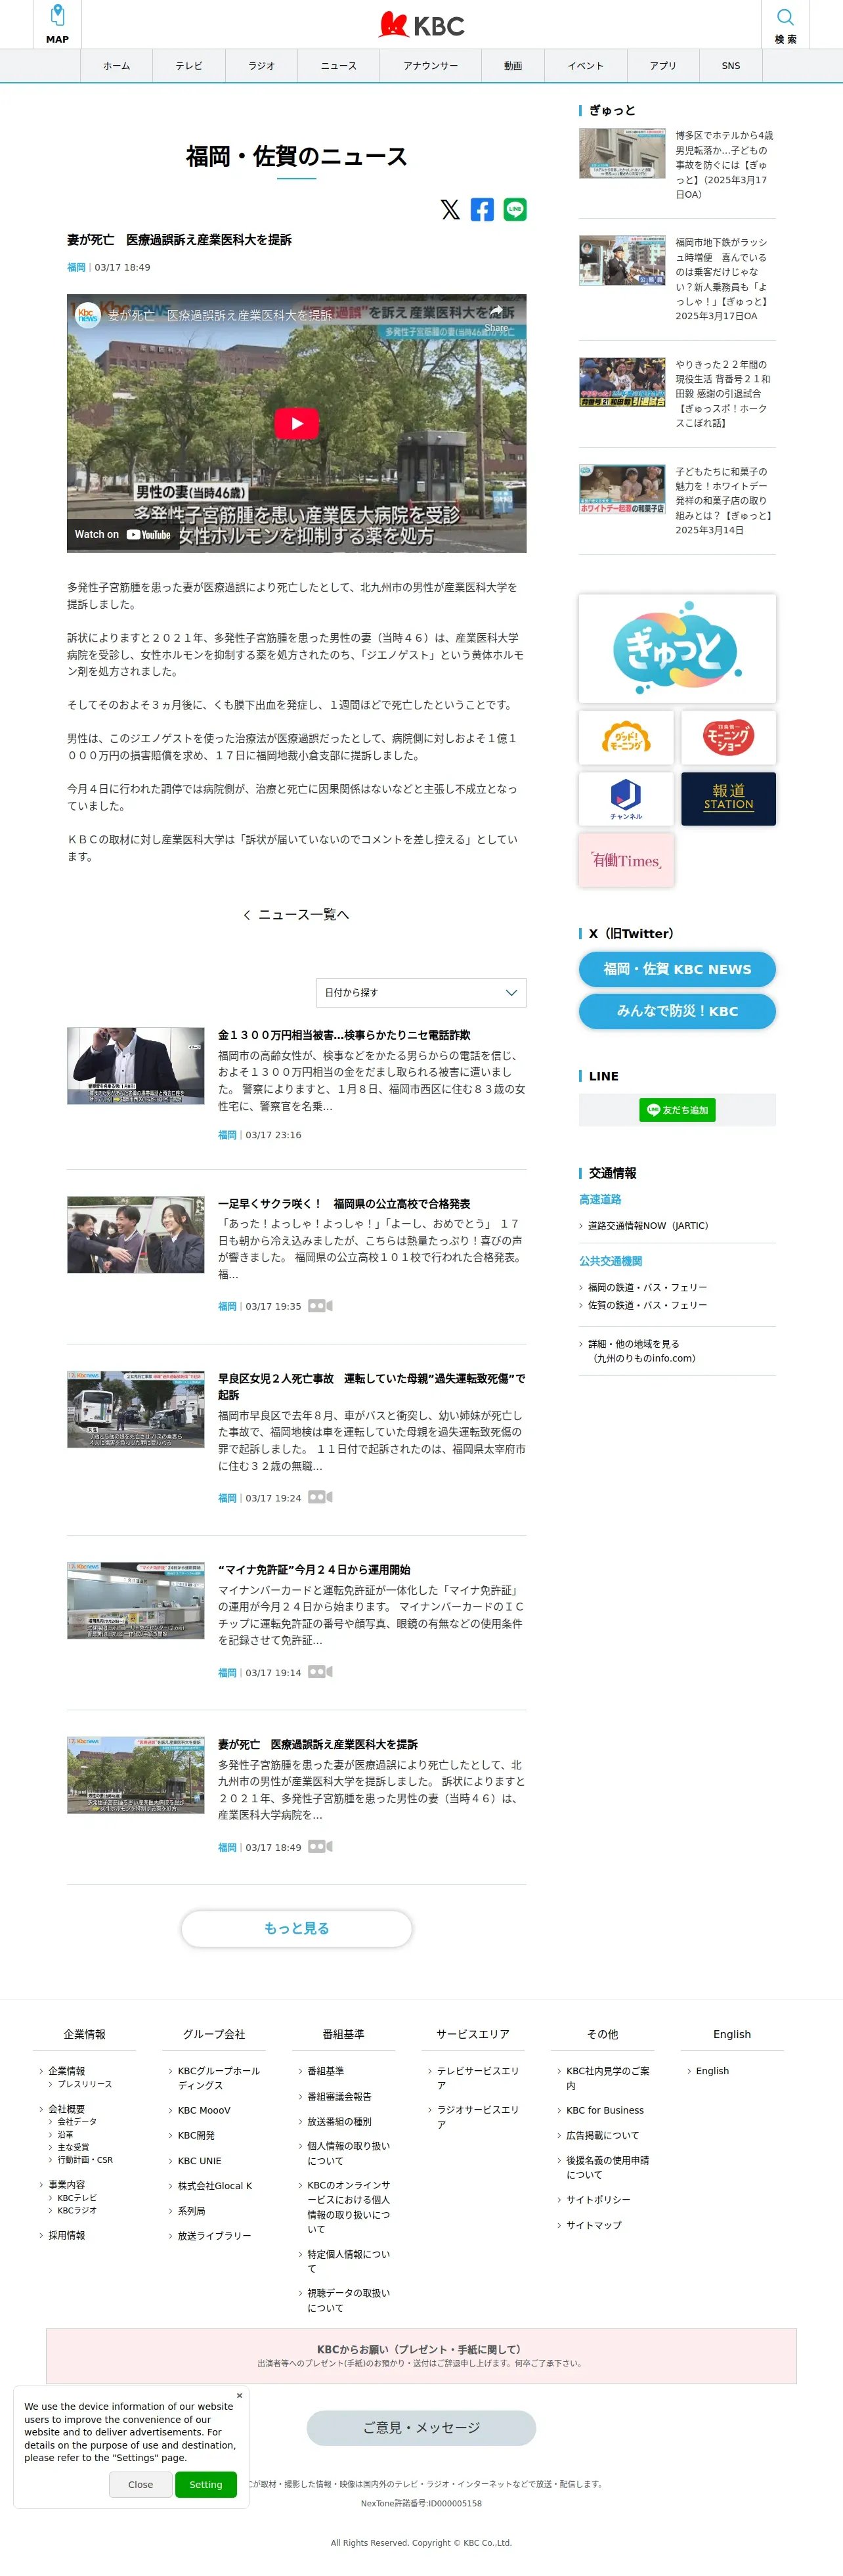The width and height of the screenshot is (843, 2576).
Task: Click the green Setting button
Action: (206, 2484)
